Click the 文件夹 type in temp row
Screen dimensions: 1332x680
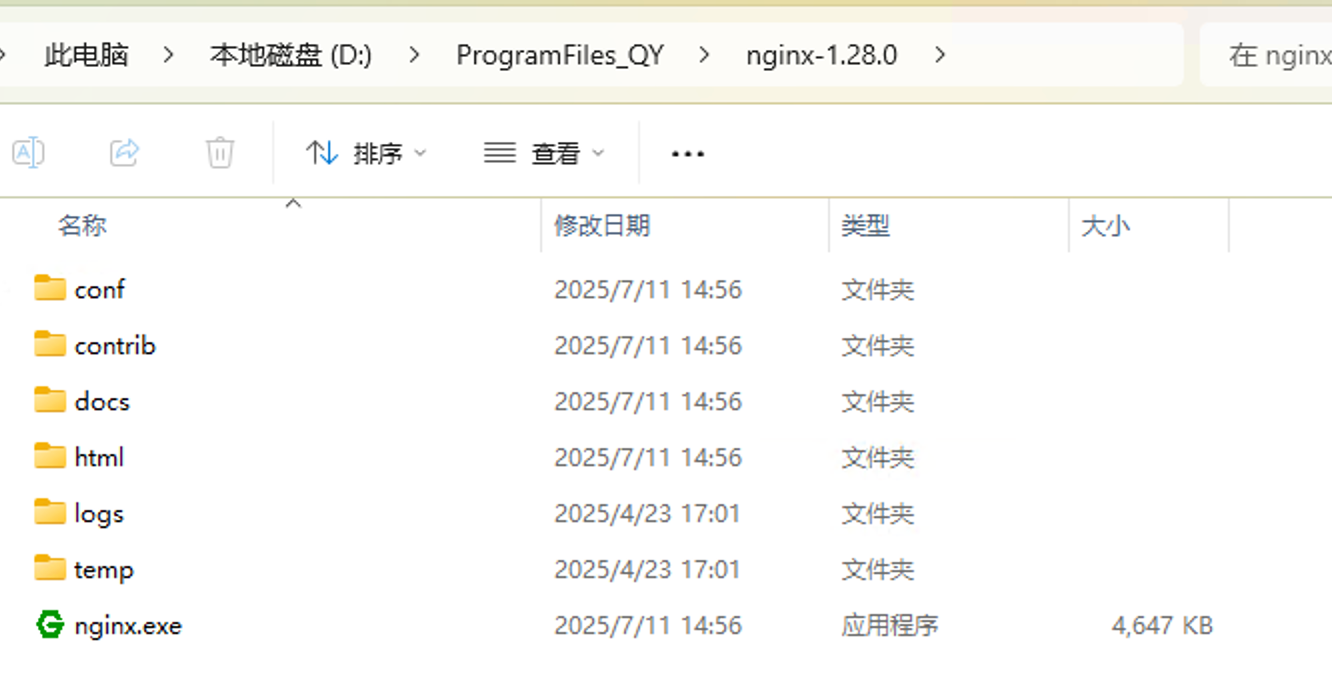878,570
